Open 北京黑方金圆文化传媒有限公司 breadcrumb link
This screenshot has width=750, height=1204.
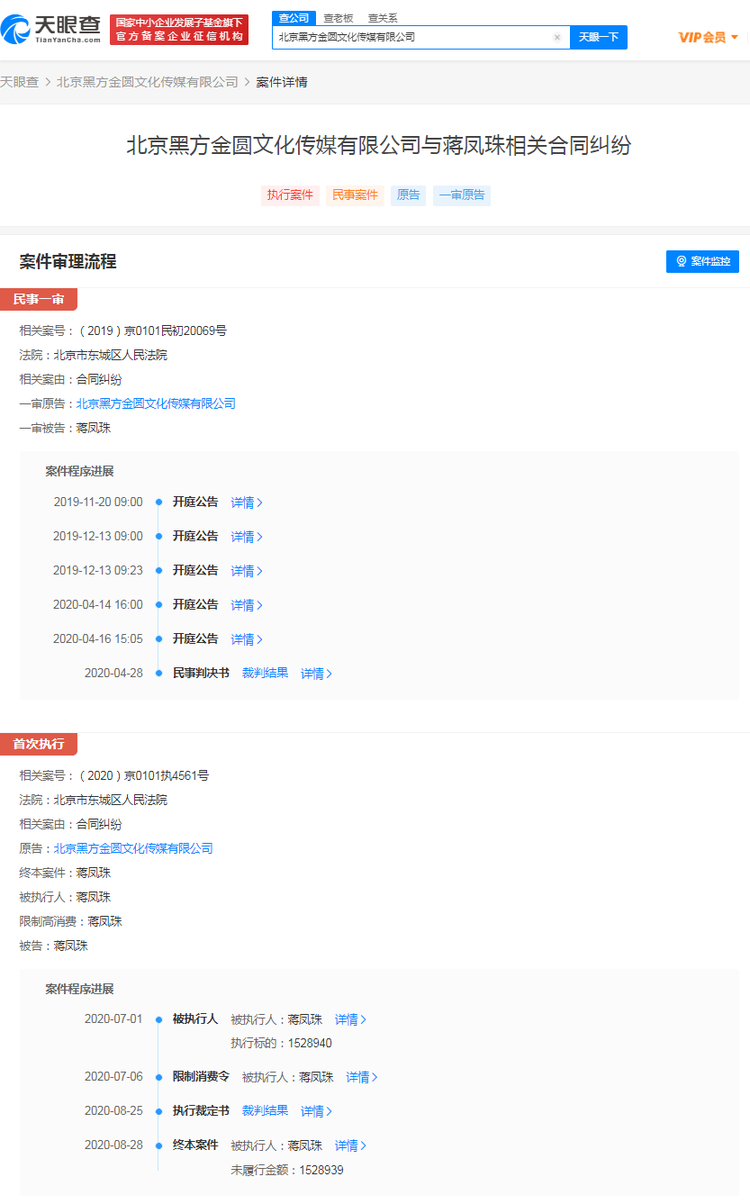pyautogui.click(x=148, y=82)
